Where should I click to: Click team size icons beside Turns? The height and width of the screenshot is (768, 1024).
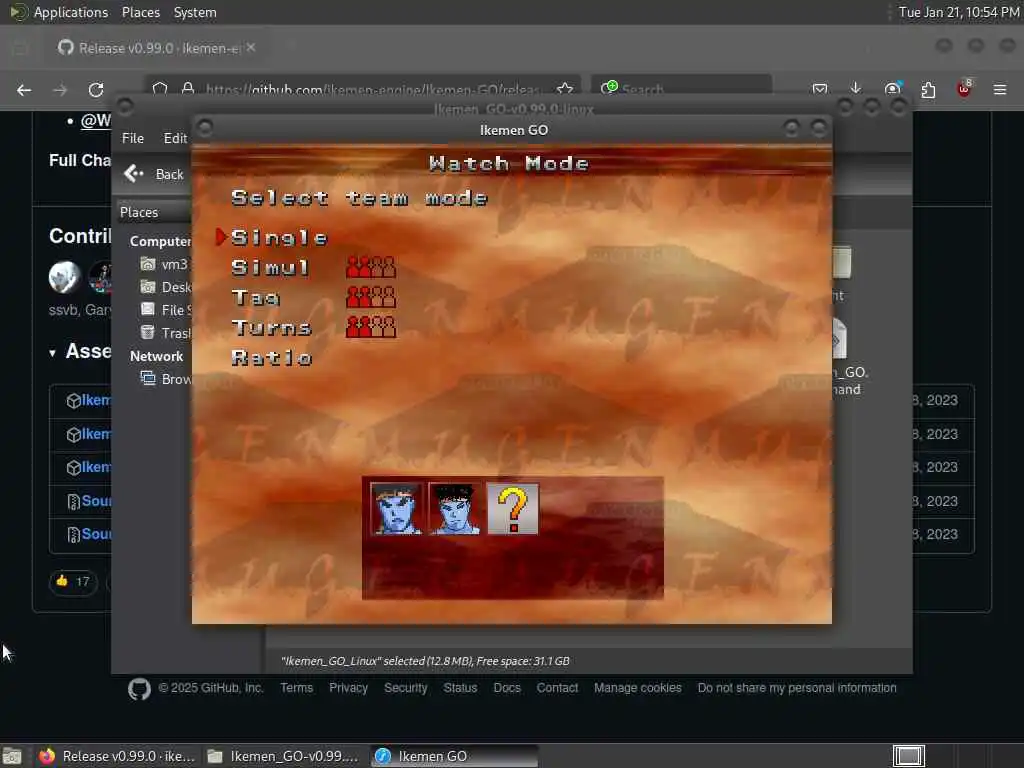click(x=371, y=327)
